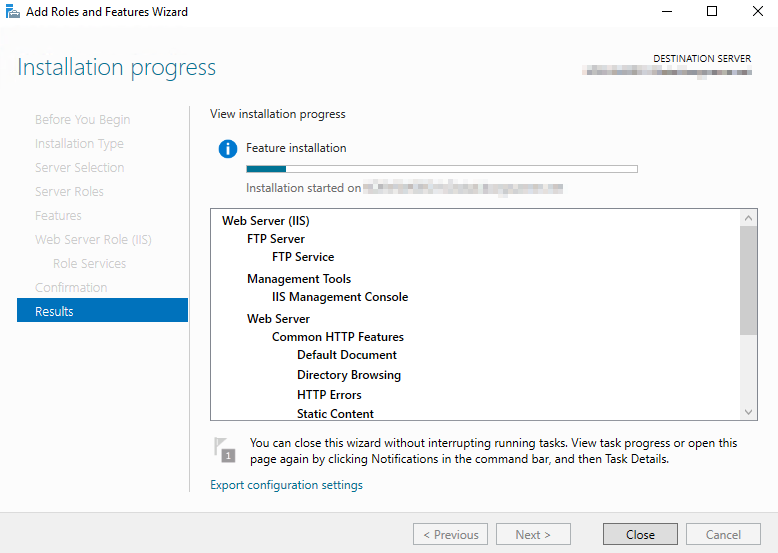This screenshot has width=778, height=553.
Task: Click the Directory Browsing entry
Action: 349,375
